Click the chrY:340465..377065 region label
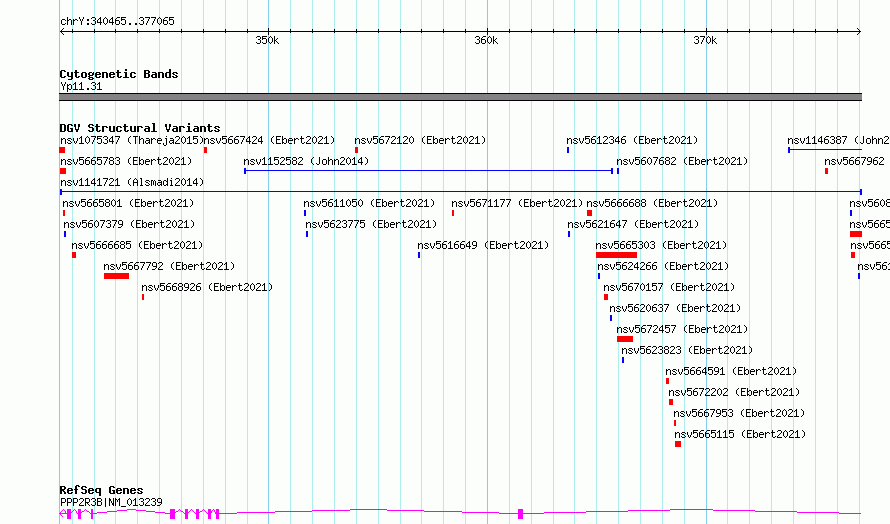 (117, 22)
